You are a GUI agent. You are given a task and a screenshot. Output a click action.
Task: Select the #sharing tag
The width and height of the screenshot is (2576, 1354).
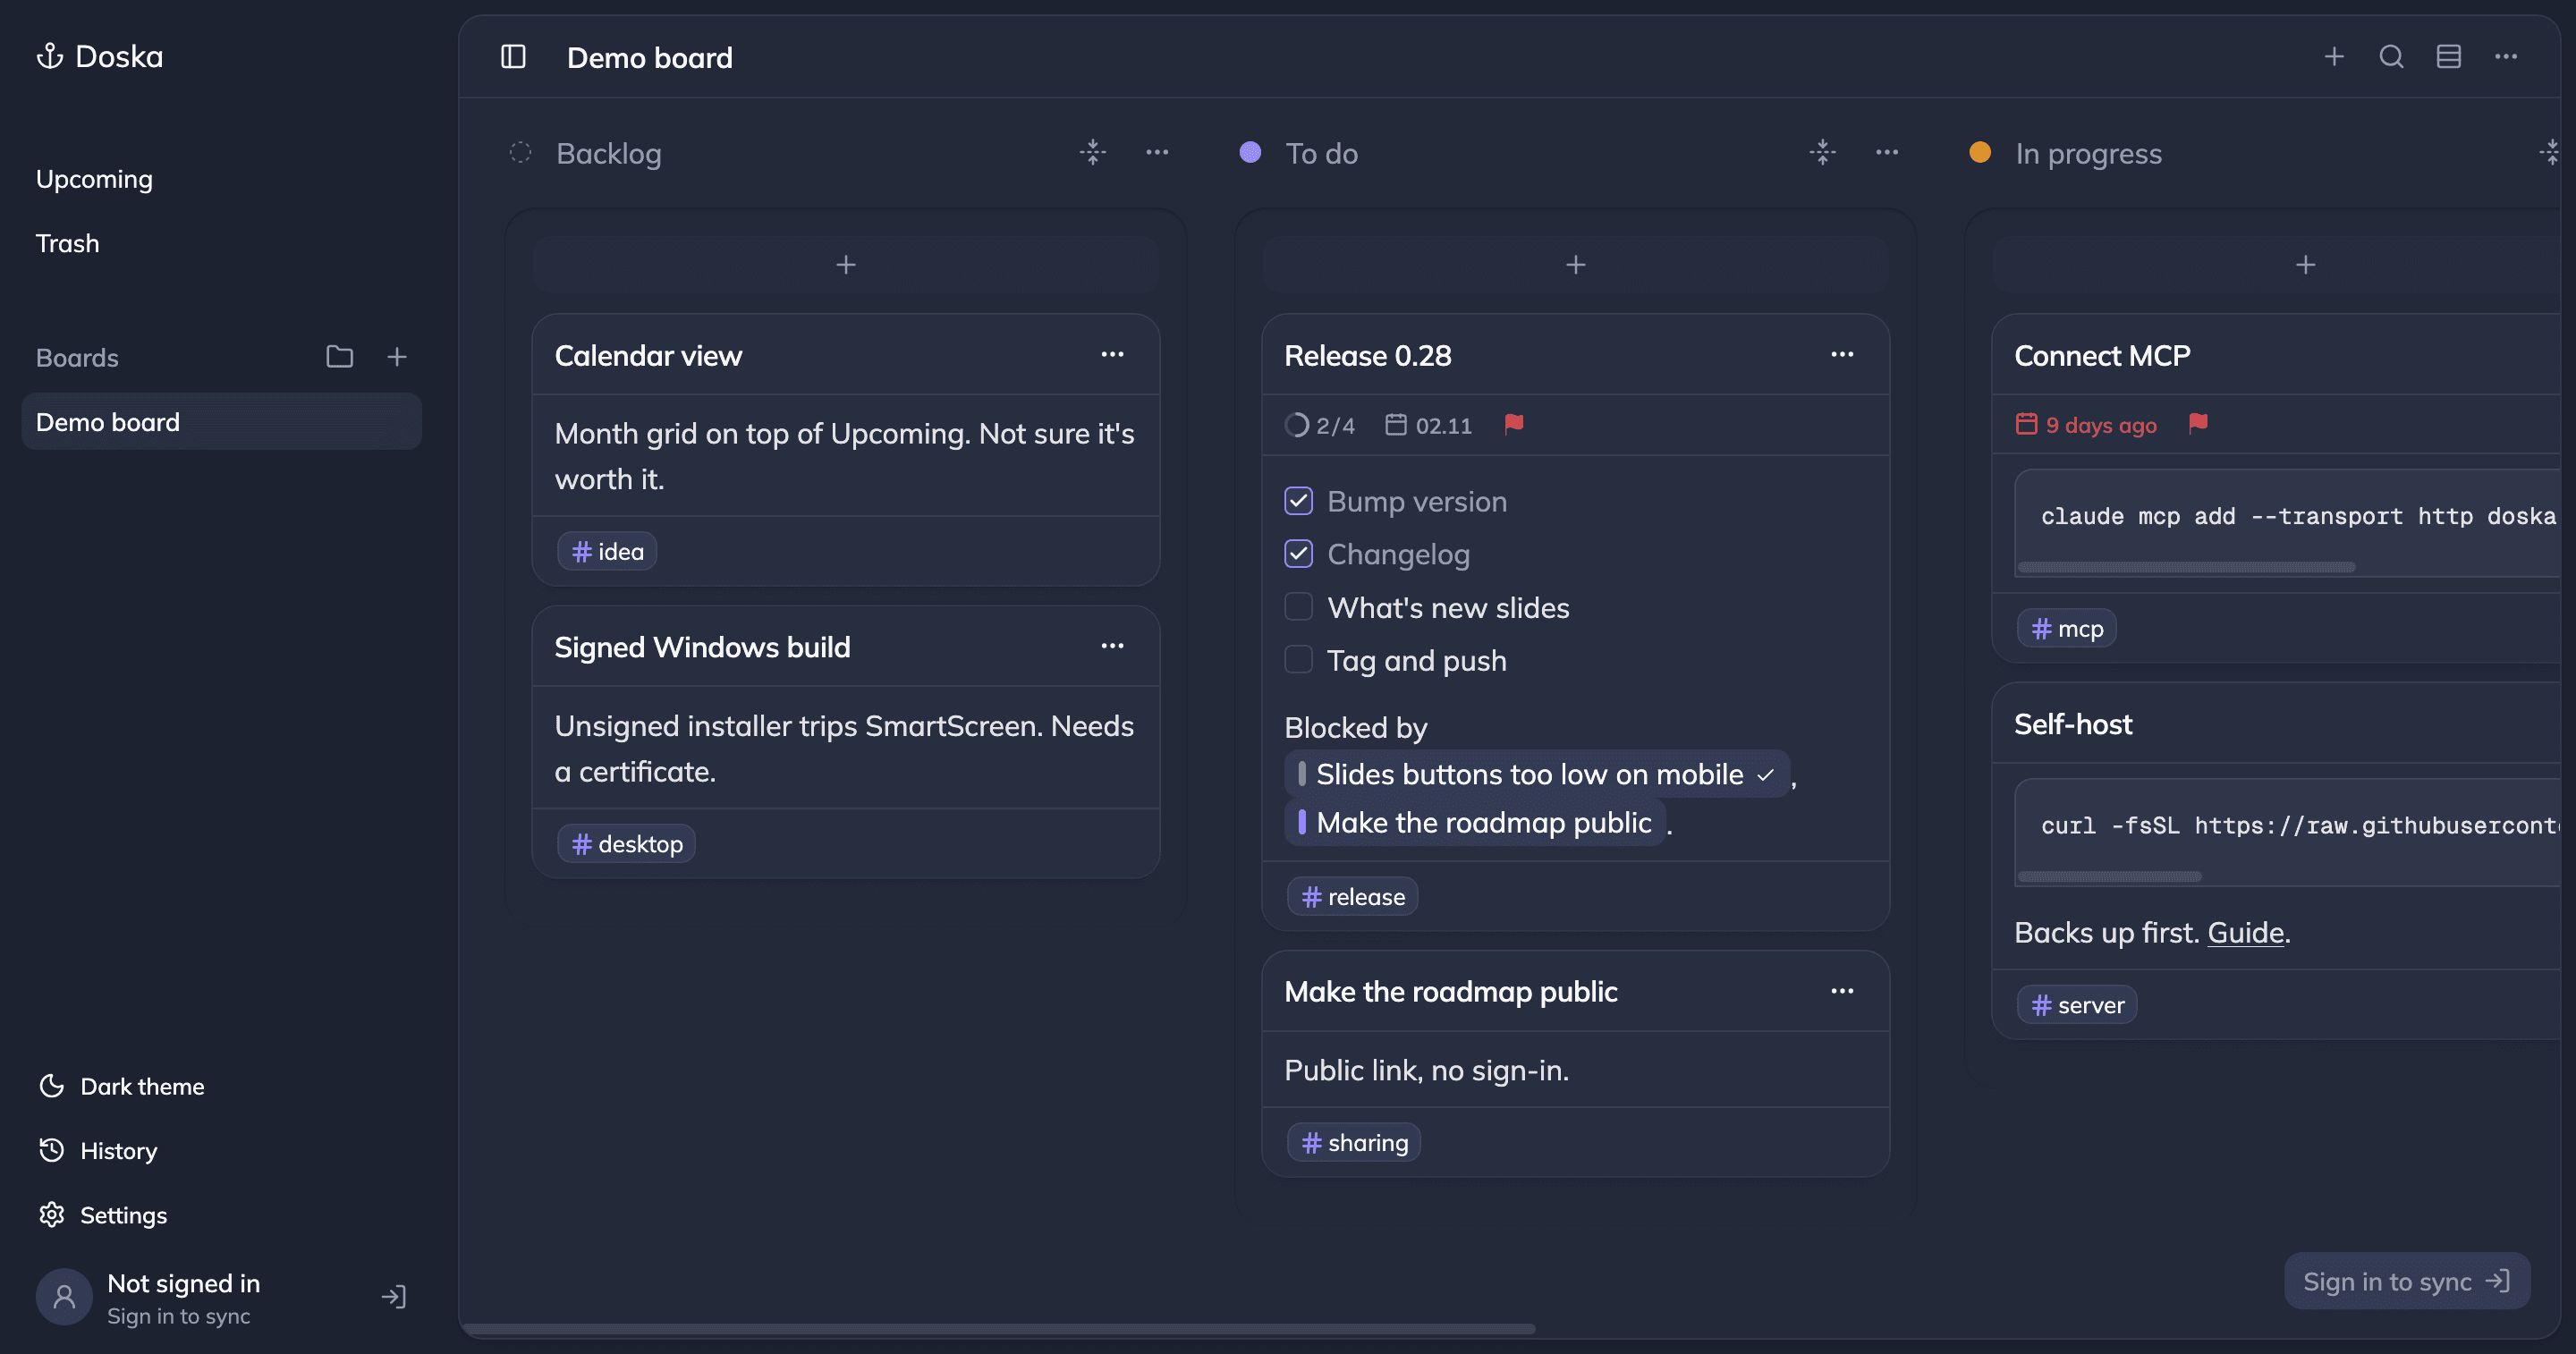[x=1354, y=1143]
